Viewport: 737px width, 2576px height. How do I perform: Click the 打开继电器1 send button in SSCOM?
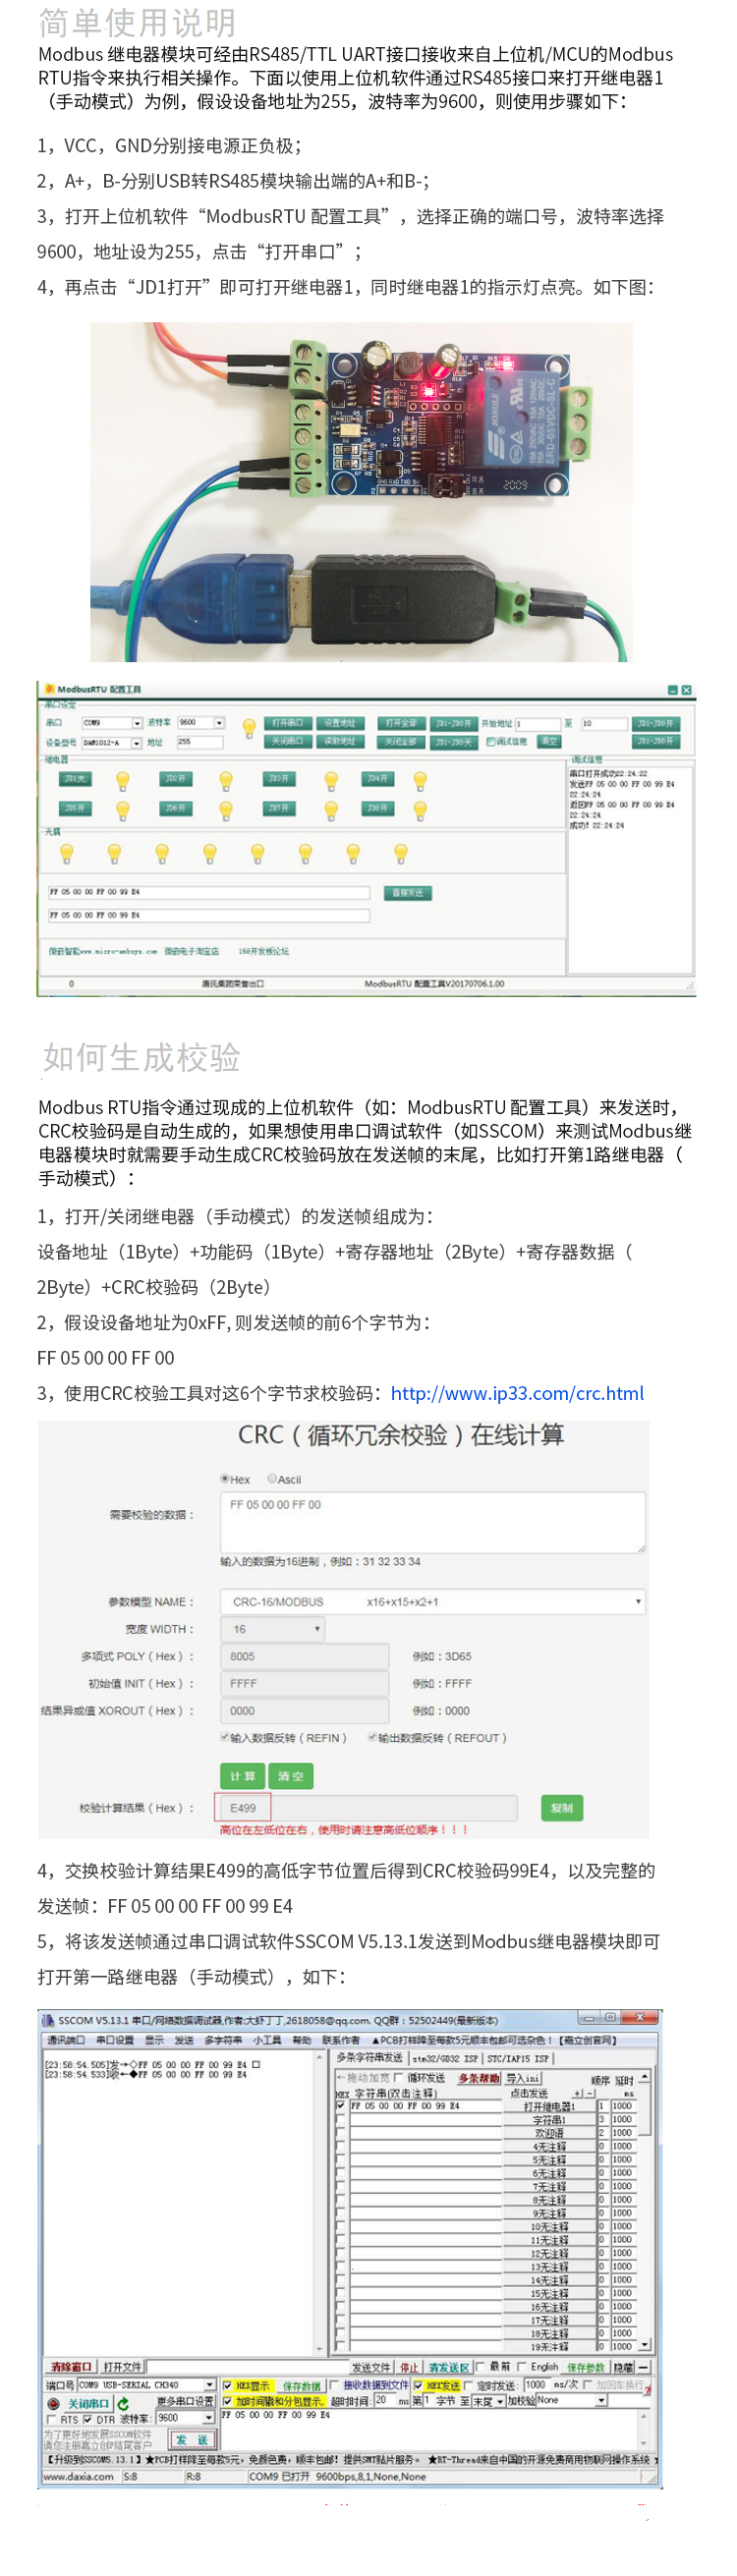point(550,2106)
